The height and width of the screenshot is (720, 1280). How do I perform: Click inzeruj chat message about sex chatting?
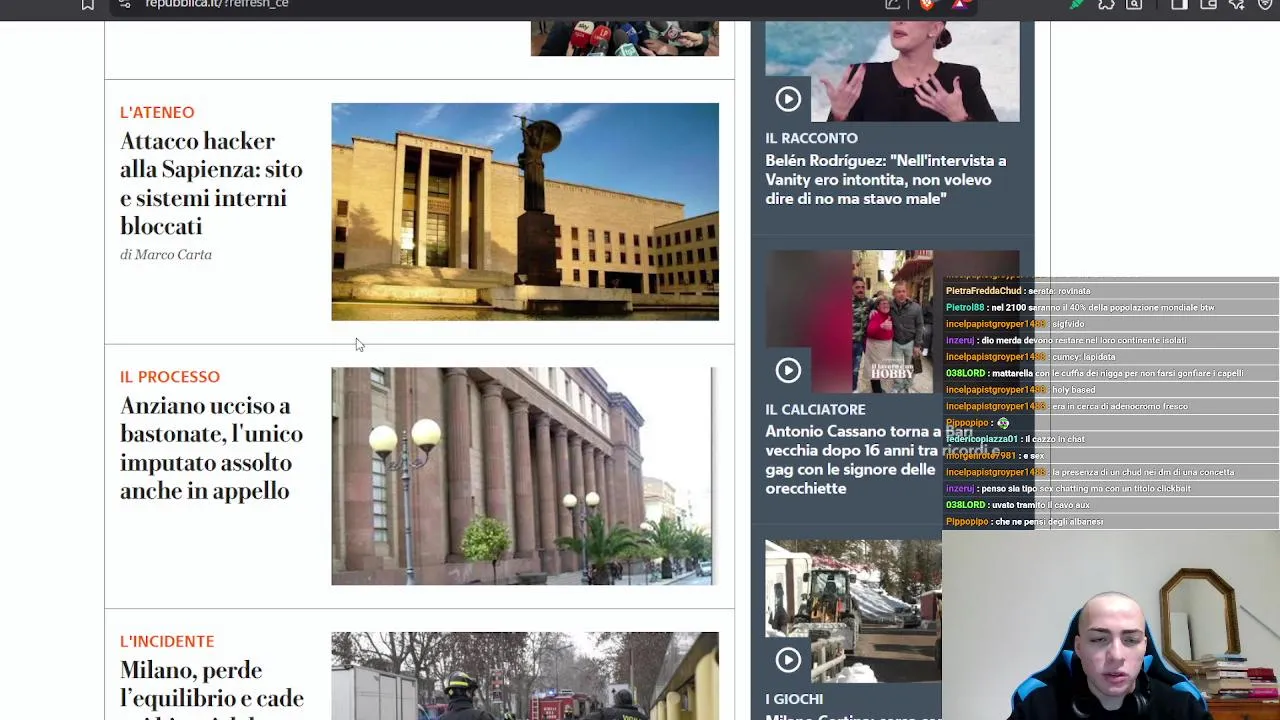[x=1067, y=488]
